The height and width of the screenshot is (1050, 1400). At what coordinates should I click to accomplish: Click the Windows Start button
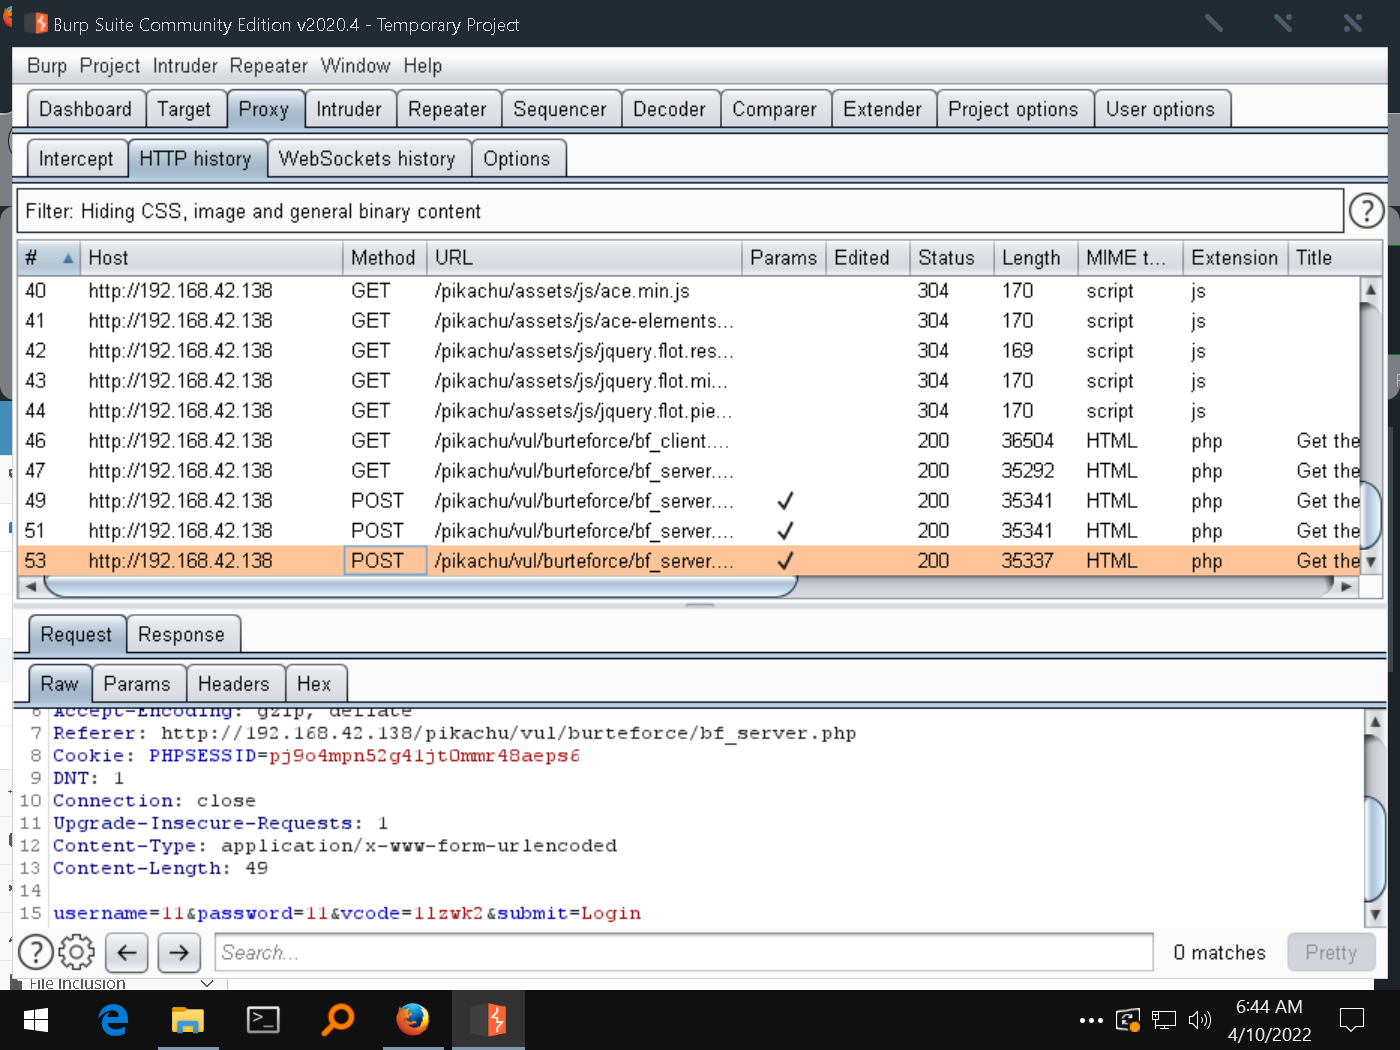36,1020
